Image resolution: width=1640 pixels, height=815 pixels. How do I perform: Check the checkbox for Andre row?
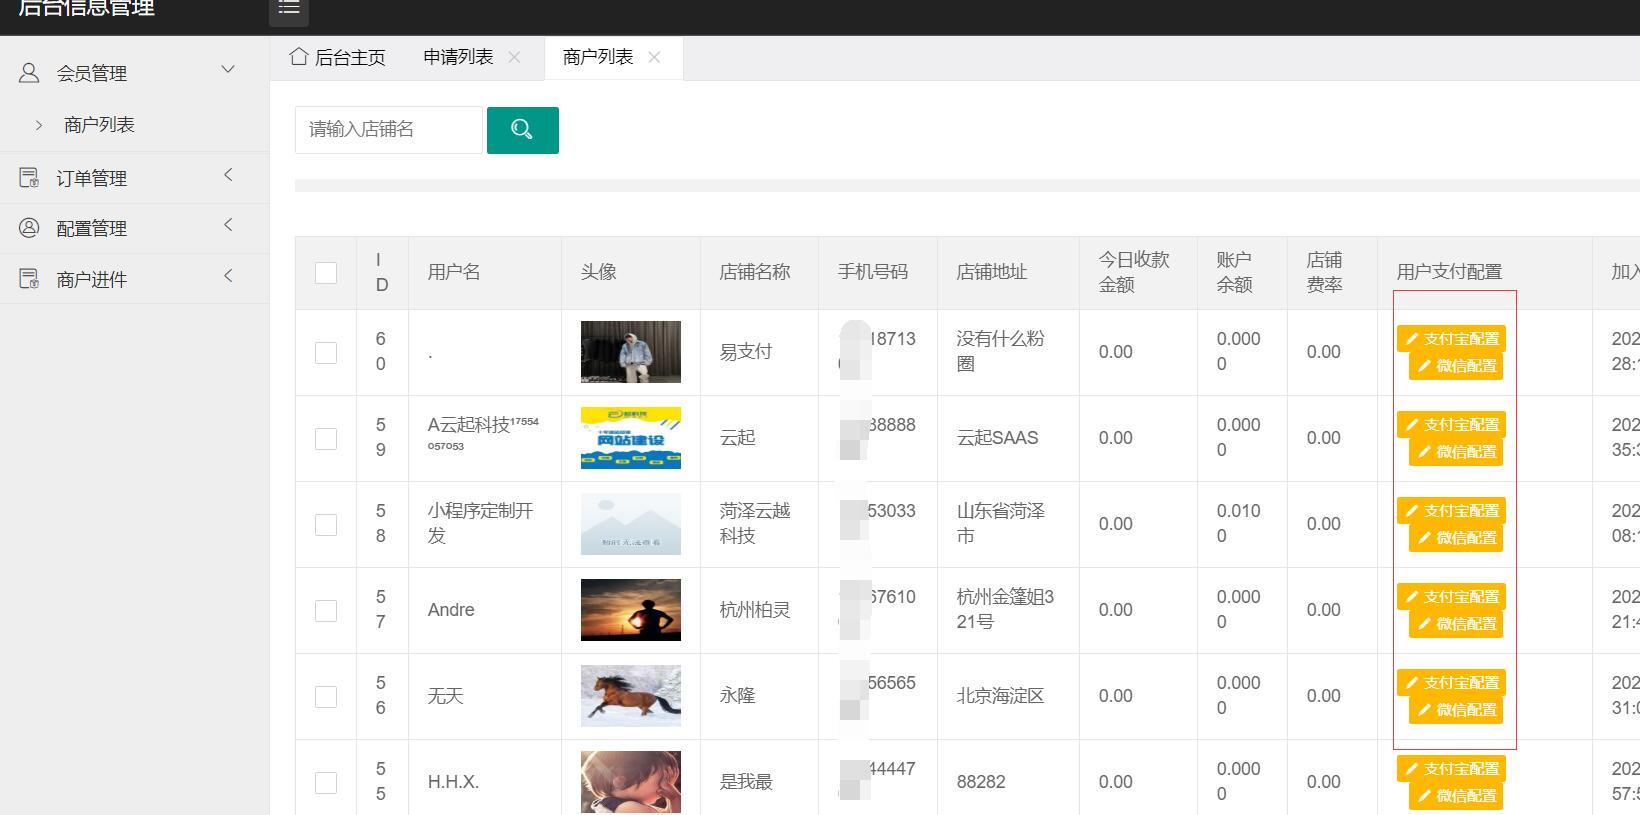326,610
